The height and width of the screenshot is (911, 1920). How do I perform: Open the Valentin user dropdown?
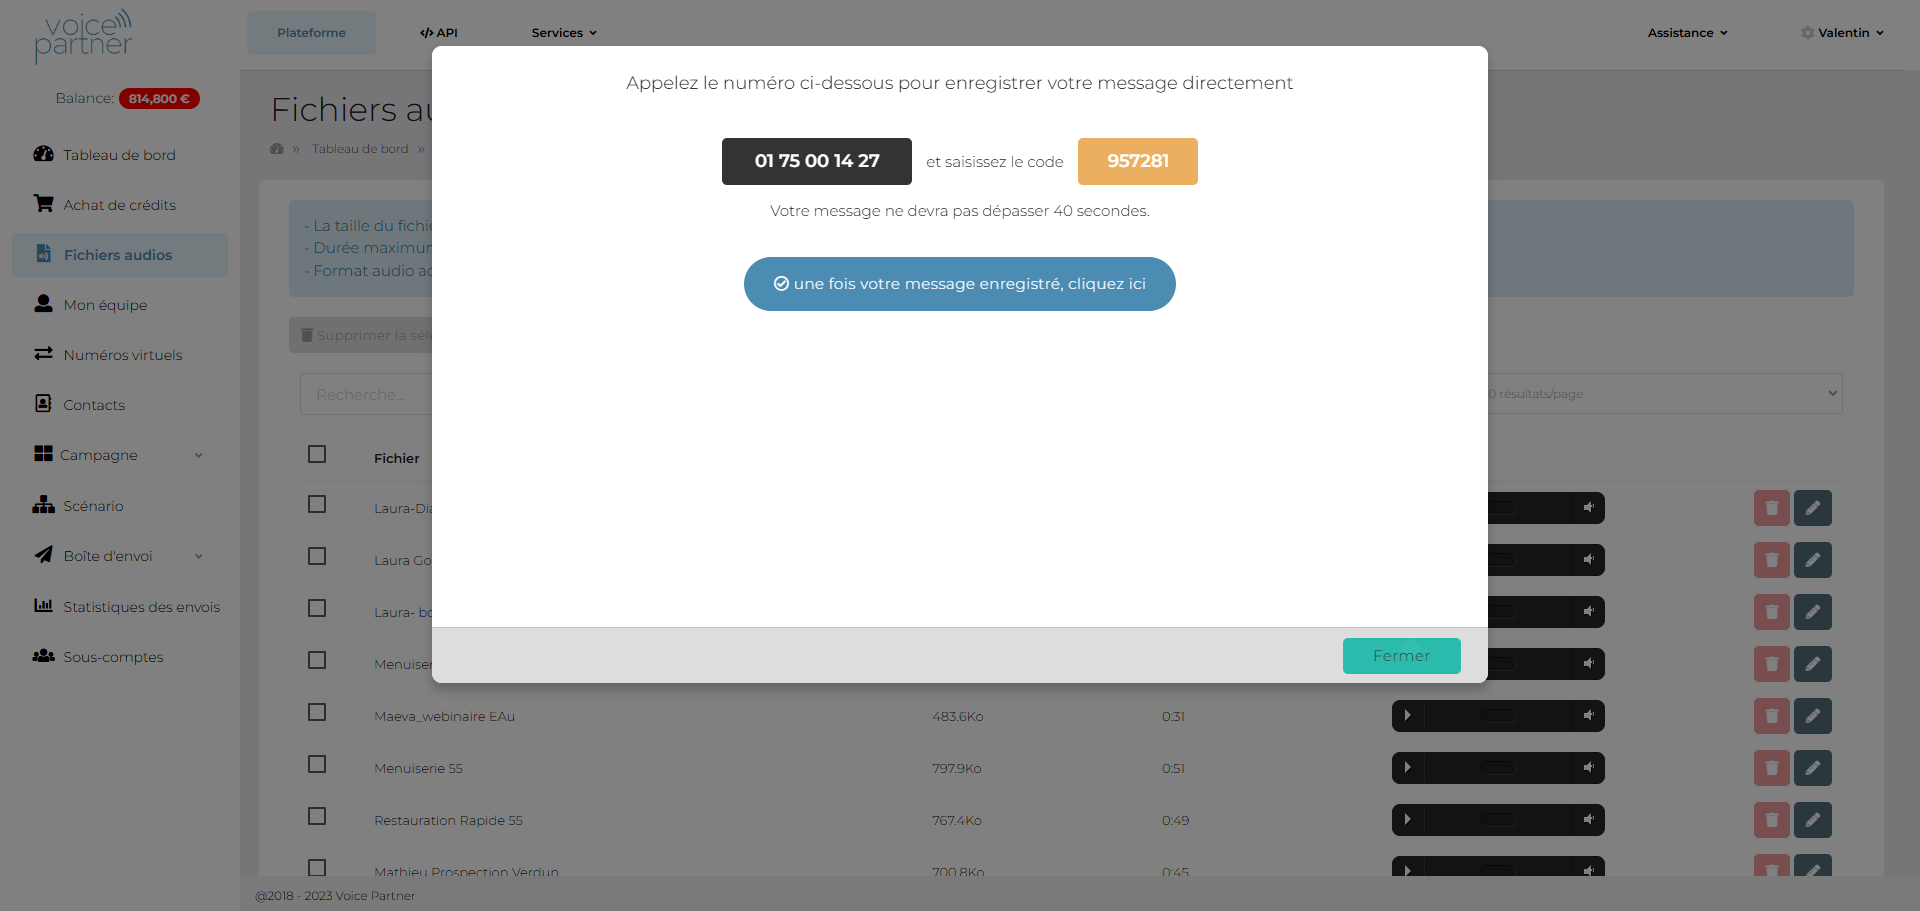[1843, 33]
